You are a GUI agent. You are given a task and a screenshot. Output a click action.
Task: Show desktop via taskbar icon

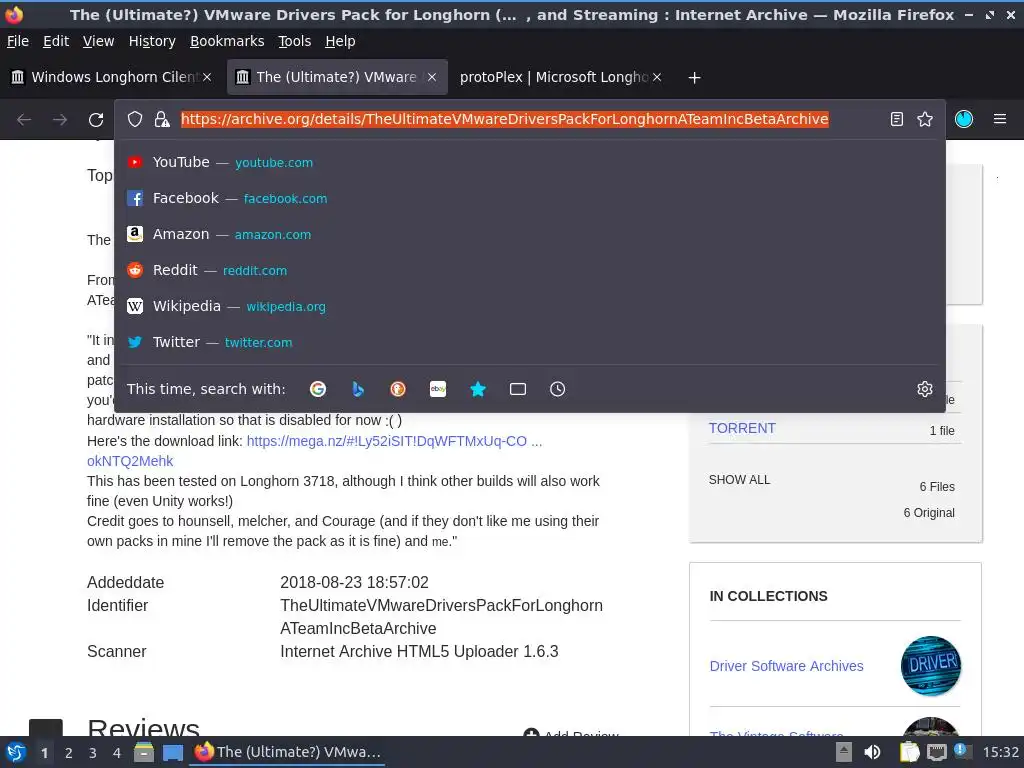(x=172, y=752)
